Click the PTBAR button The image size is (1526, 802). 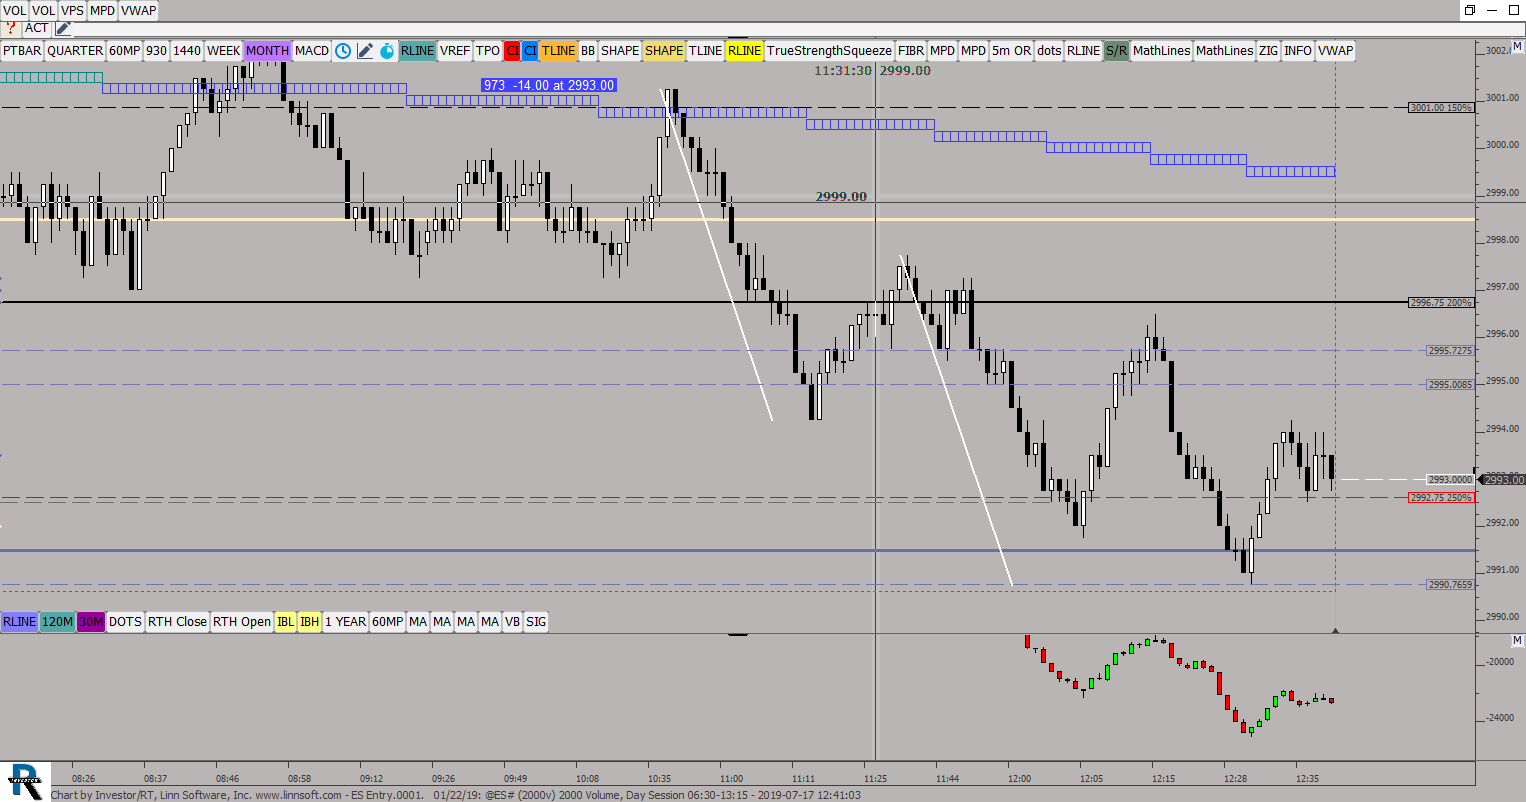point(22,51)
